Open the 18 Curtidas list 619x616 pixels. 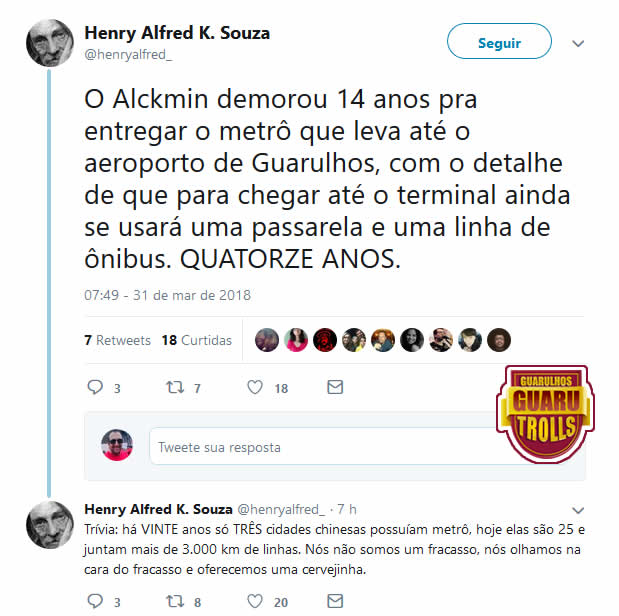(x=197, y=340)
